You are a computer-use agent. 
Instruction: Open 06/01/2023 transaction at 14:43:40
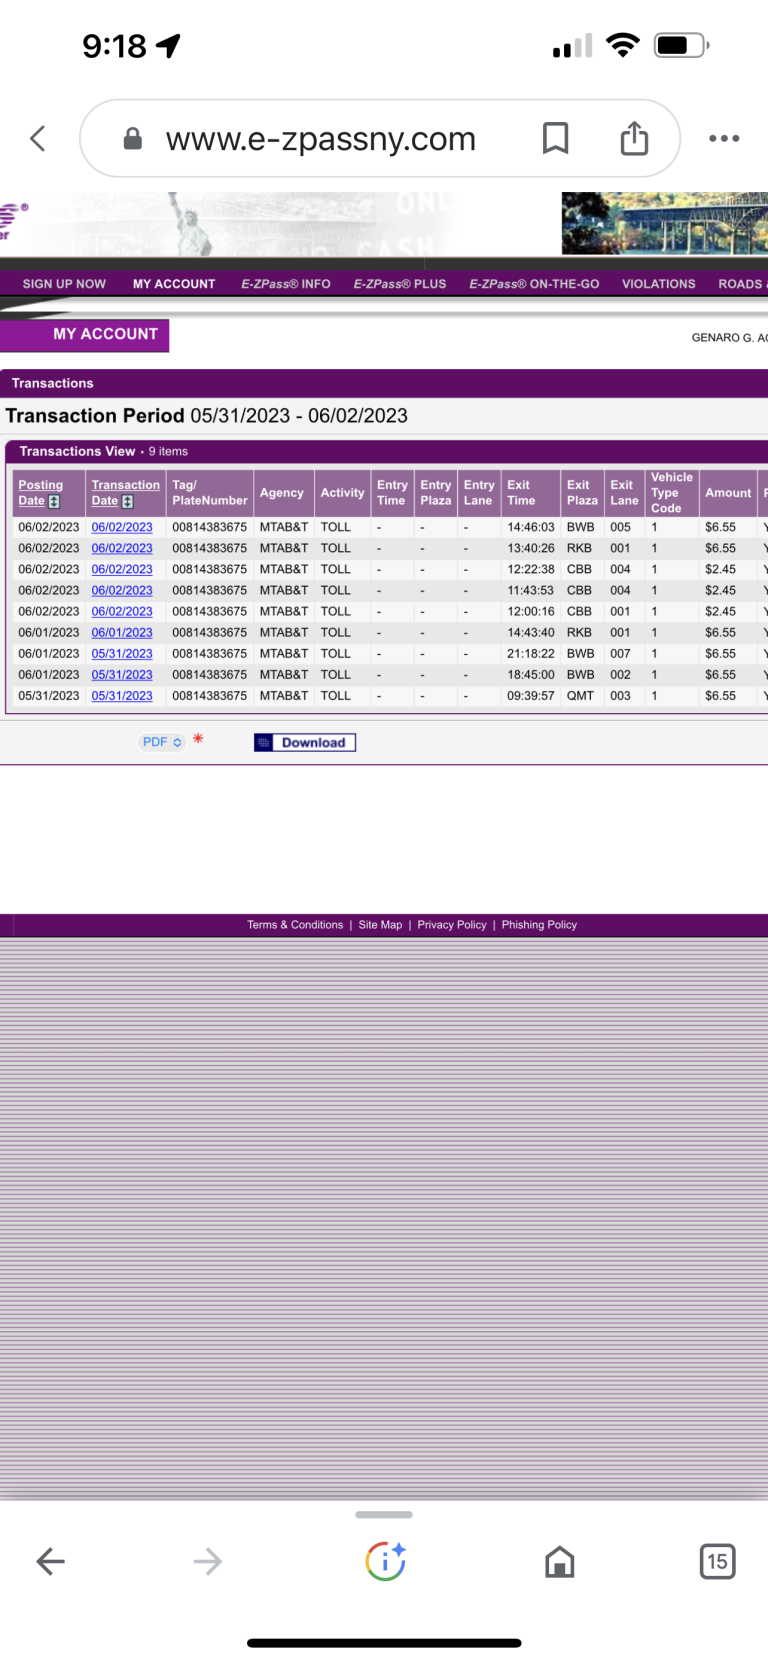[x=122, y=632]
